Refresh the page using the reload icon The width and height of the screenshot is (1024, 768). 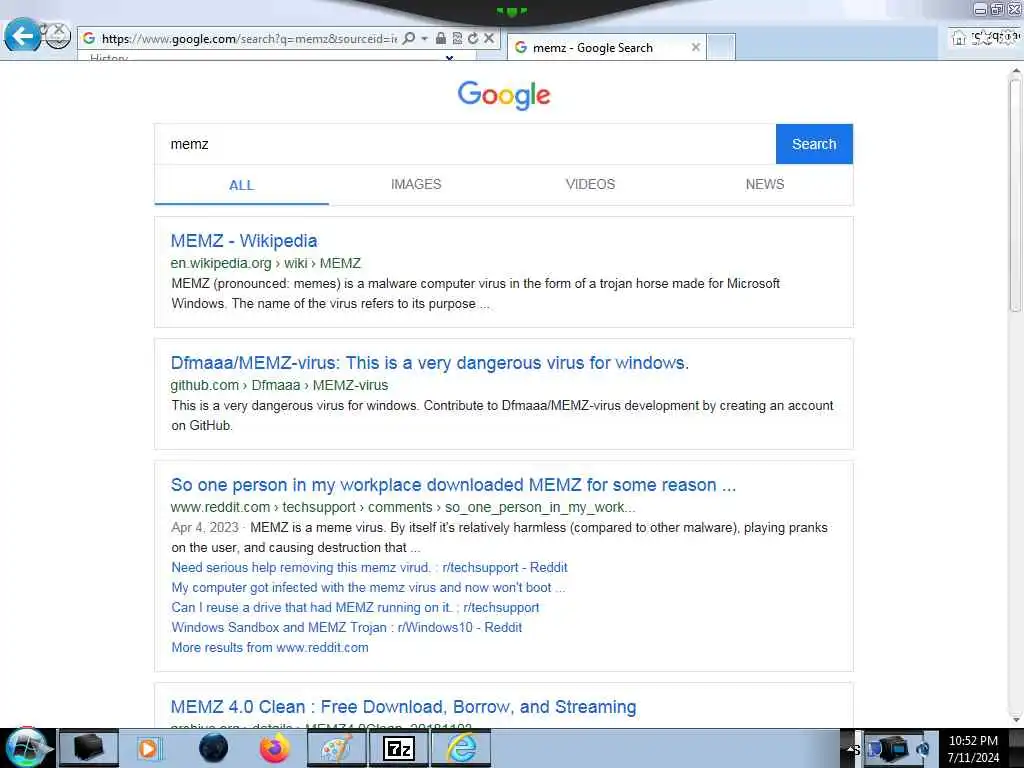[x=473, y=39]
